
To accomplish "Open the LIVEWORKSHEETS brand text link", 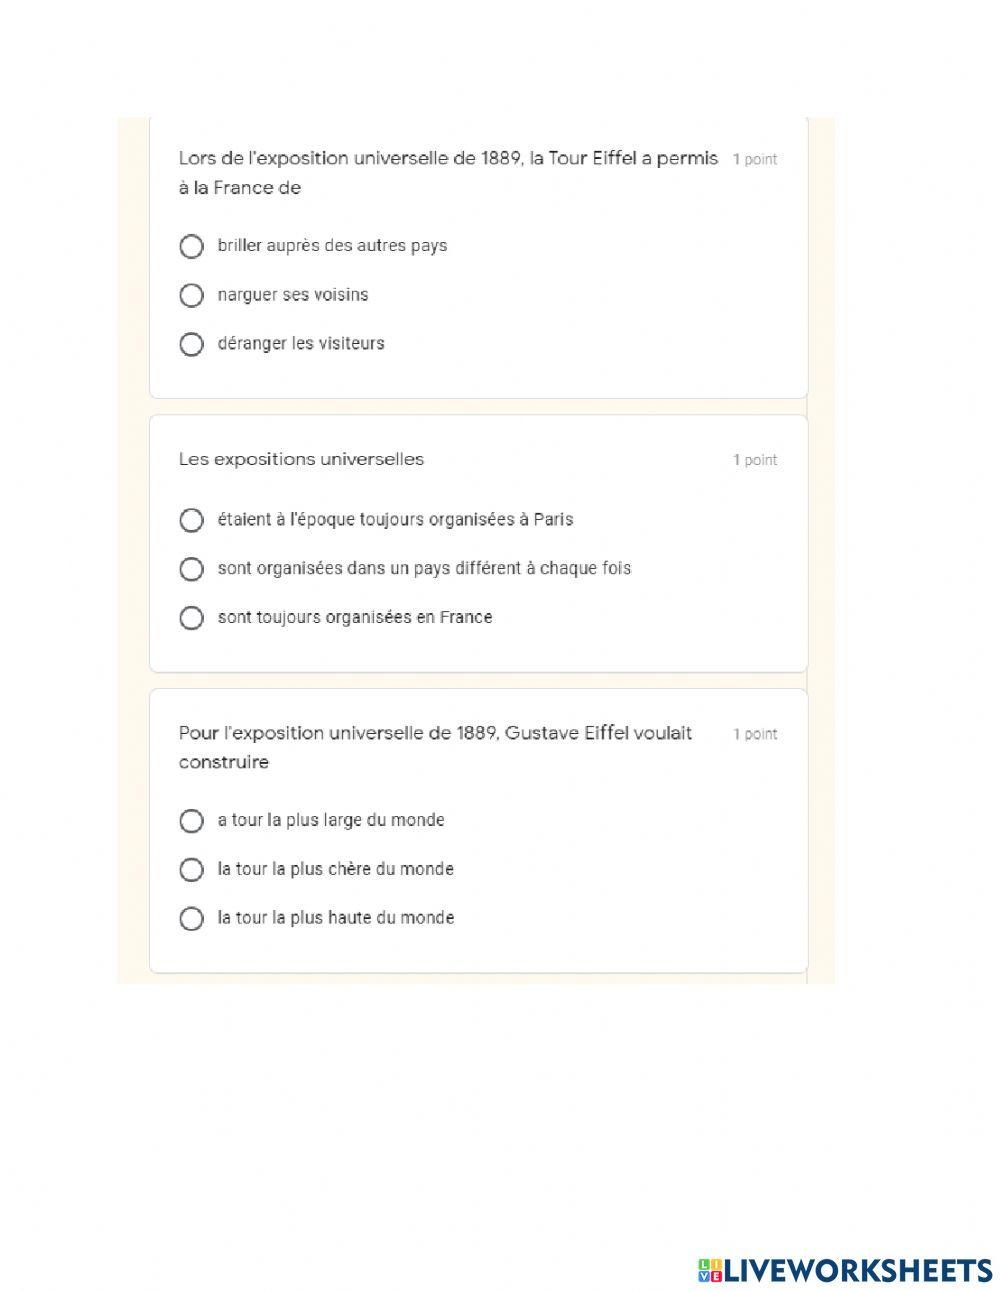I will (858, 1270).
